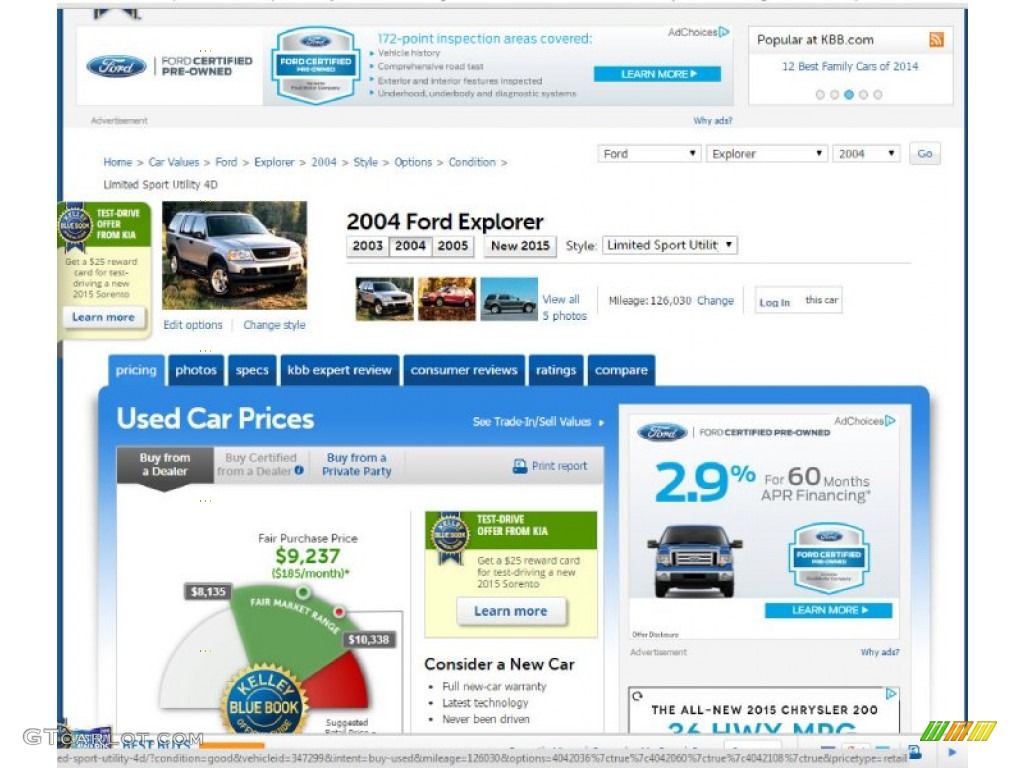Click the $9,237 Fair Purchase Price value
The image size is (1024, 768).
(x=308, y=556)
